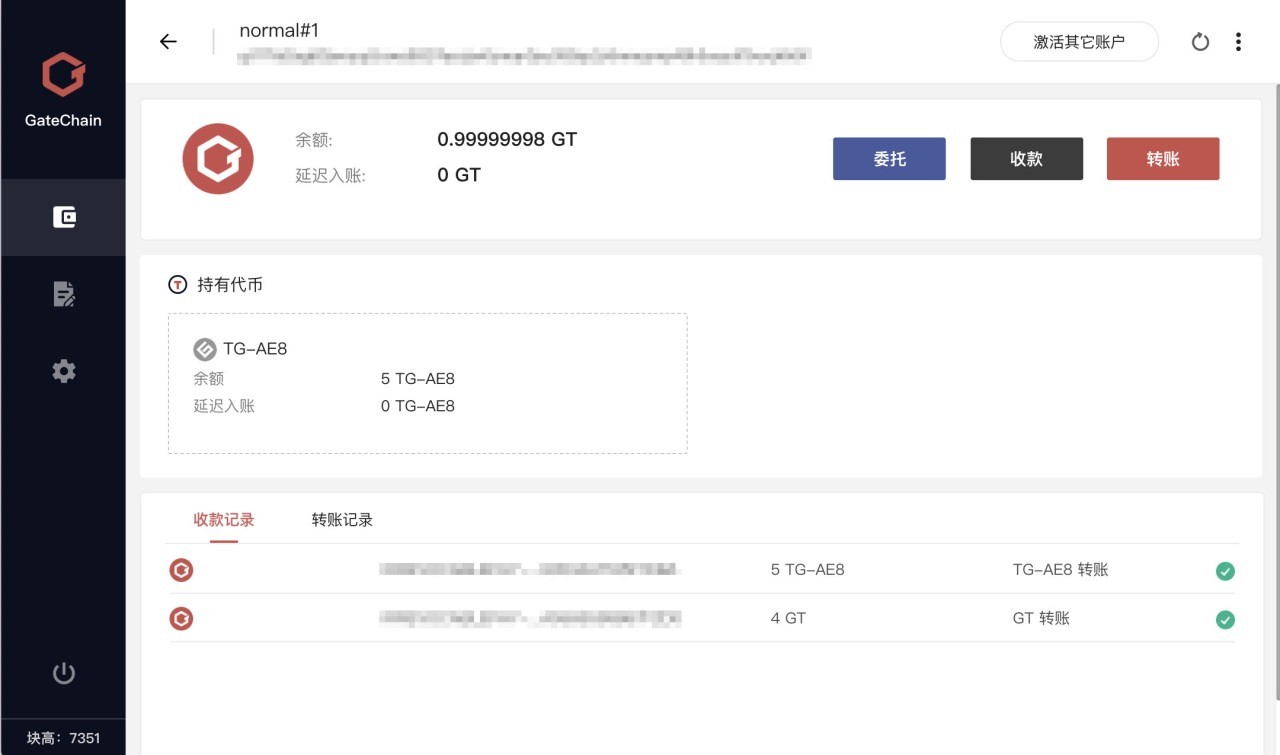Click balance value 0.99999998 GT
Screen dimensions: 1280x755
pos(507,139)
